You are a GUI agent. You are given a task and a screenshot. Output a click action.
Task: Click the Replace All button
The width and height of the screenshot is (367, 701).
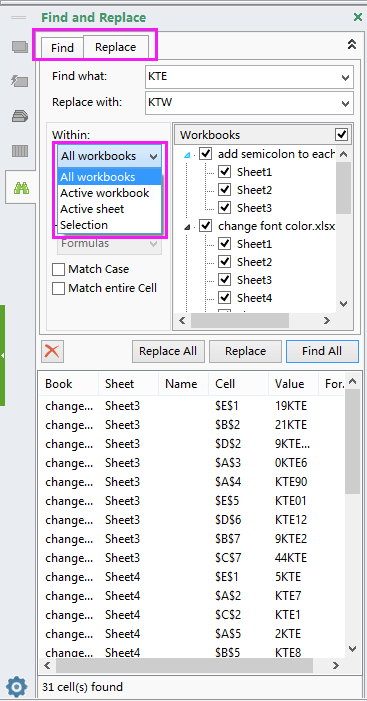tap(168, 351)
